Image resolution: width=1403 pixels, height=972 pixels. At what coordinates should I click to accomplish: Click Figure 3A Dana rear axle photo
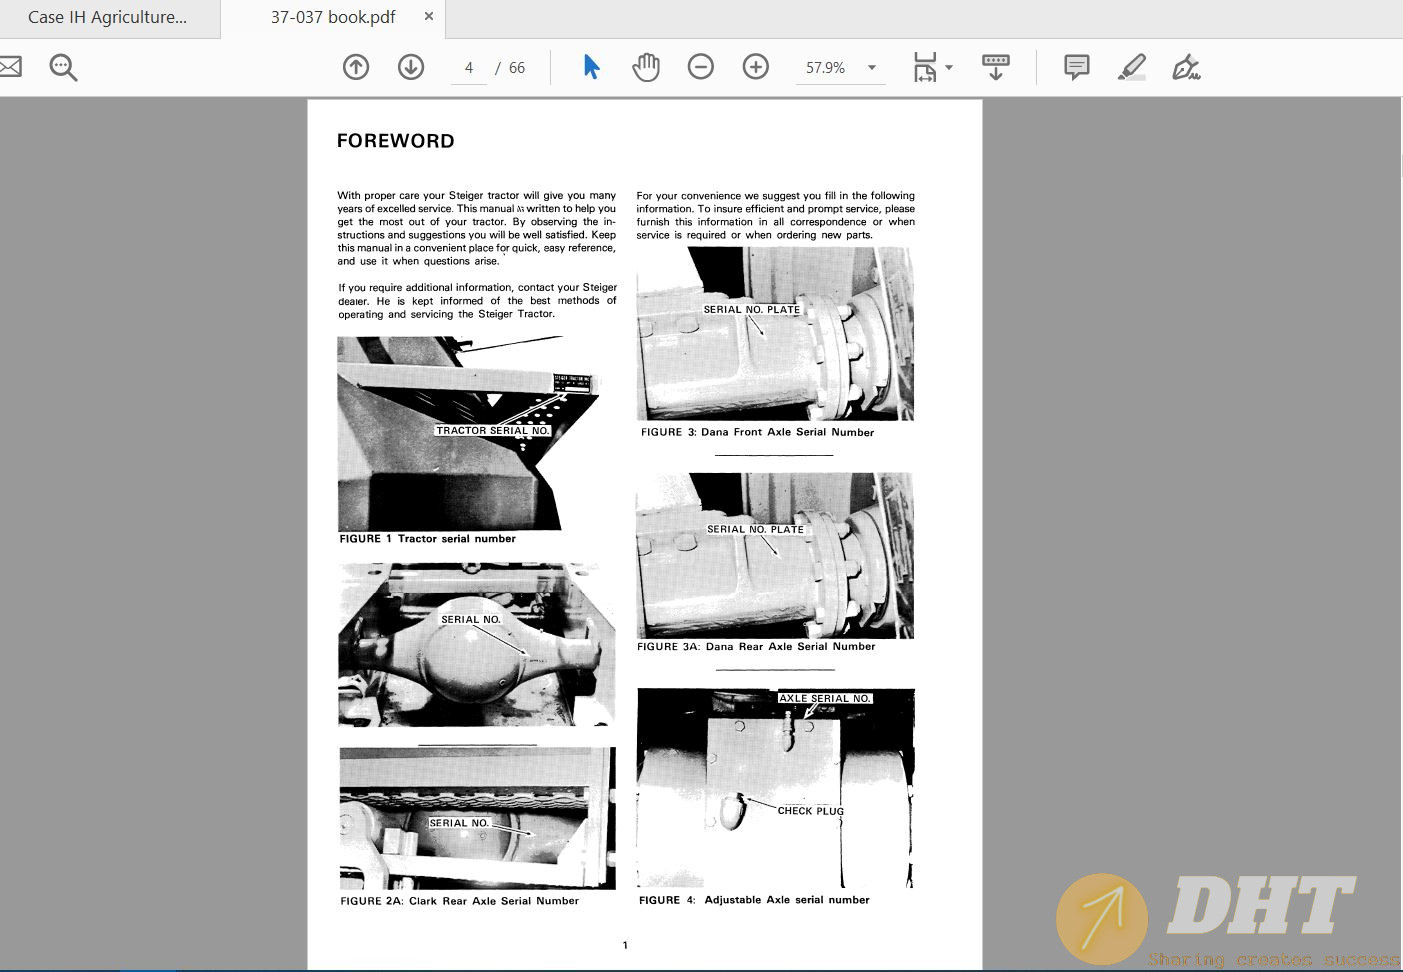click(775, 555)
